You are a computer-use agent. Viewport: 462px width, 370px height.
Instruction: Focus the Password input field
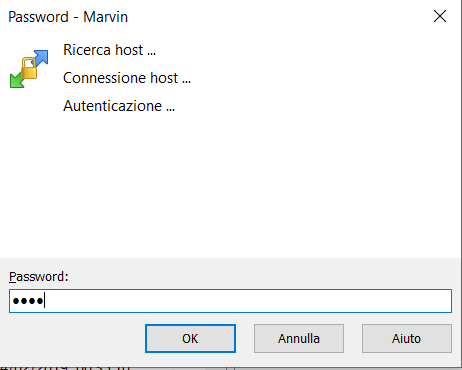(x=230, y=301)
